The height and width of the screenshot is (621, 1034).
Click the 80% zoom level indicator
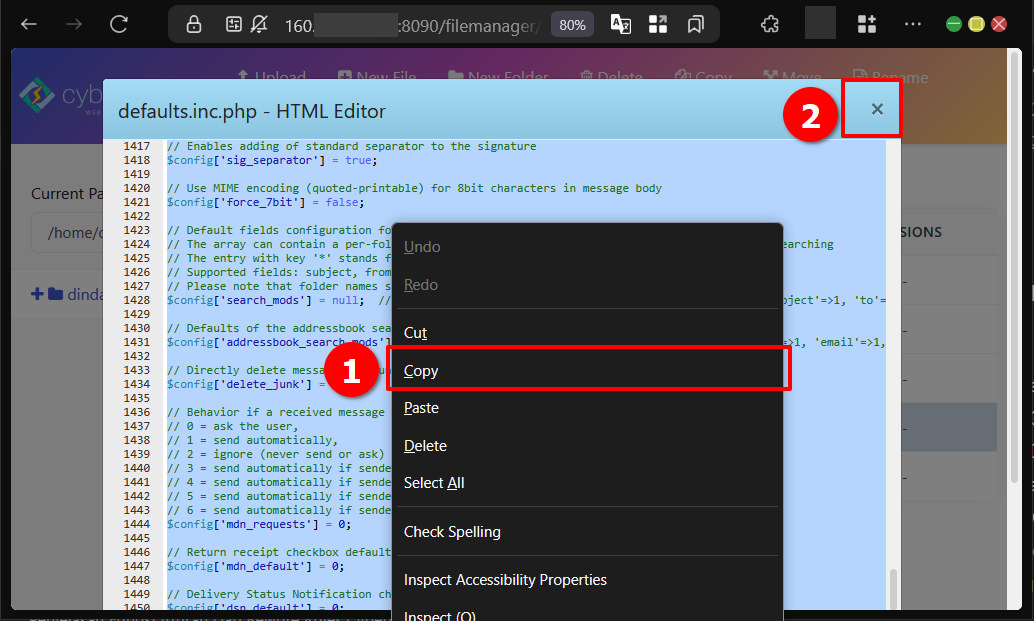pyautogui.click(x=572, y=25)
